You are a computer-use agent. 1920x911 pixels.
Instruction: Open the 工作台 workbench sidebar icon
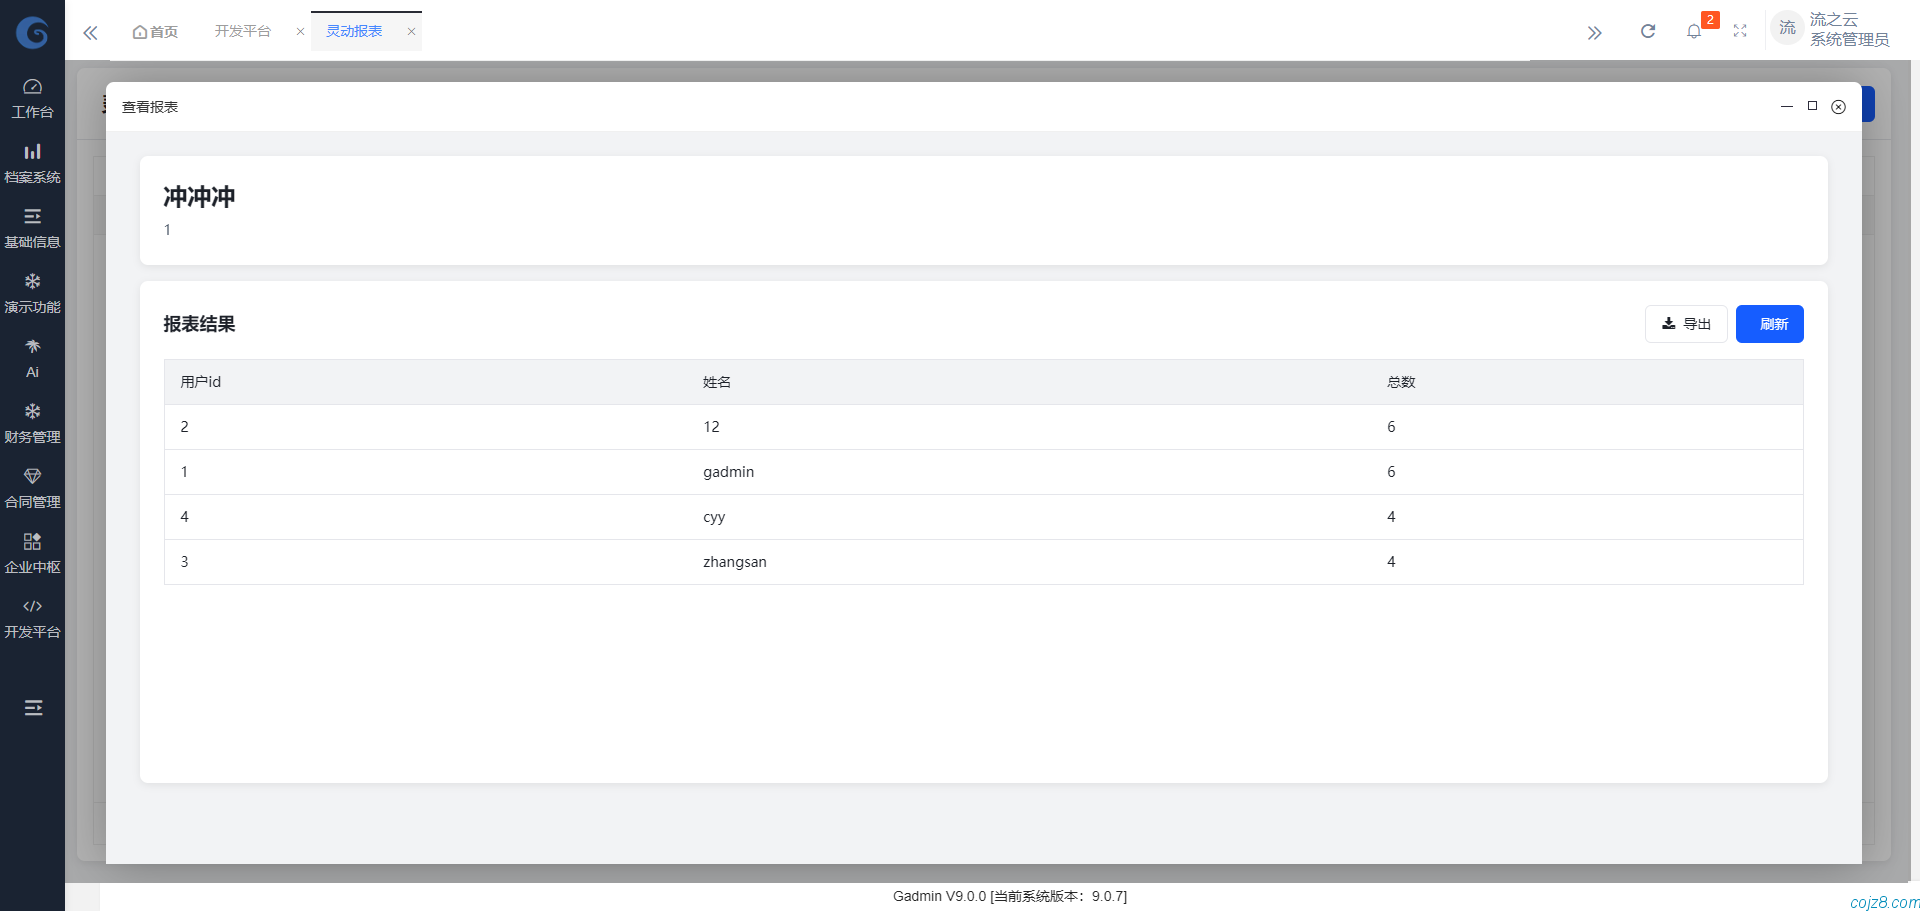pyautogui.click(x=32, y=98)
